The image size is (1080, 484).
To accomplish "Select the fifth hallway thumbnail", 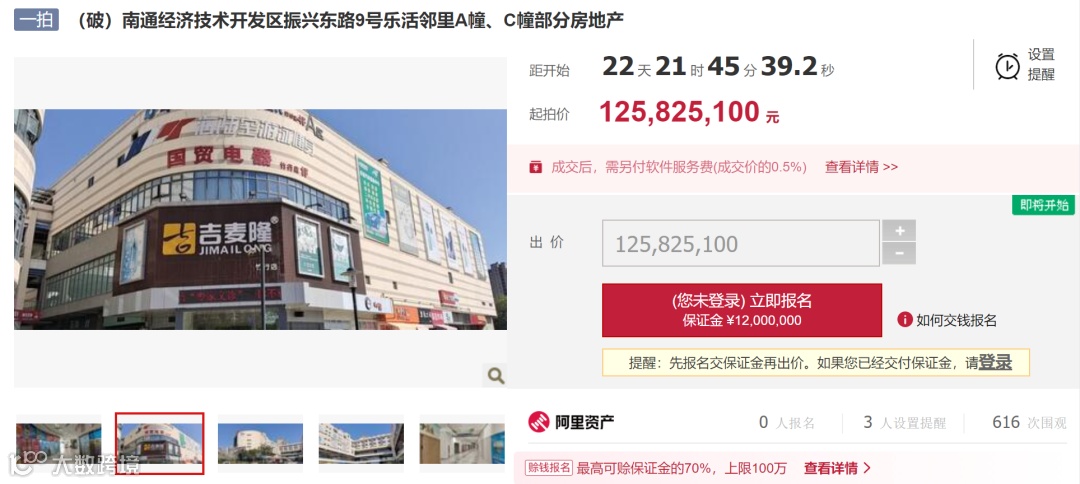I will coord(461,443).
